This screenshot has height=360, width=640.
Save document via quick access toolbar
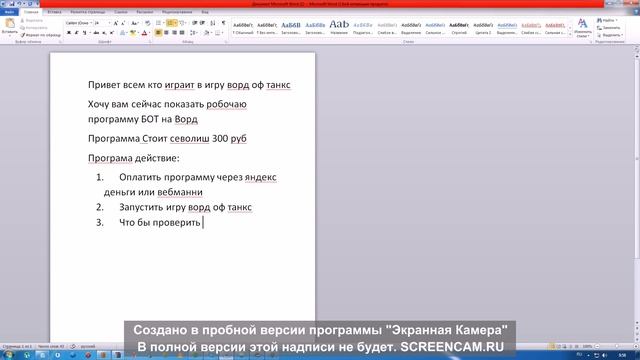tap(11, 4)
